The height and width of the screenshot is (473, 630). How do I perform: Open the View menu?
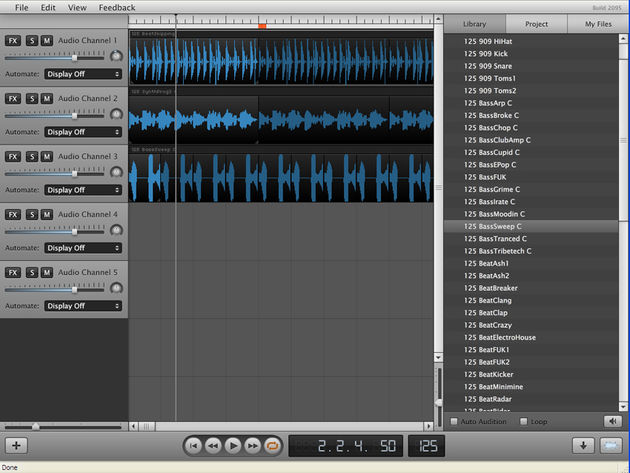[x=77, y=7]
